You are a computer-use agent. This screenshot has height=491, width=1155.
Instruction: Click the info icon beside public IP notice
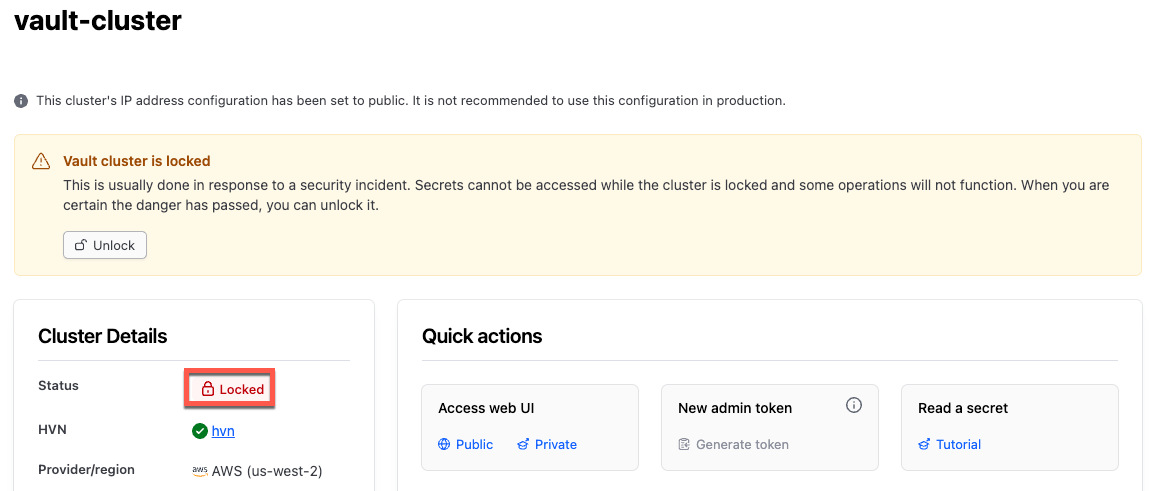[21, 101]
